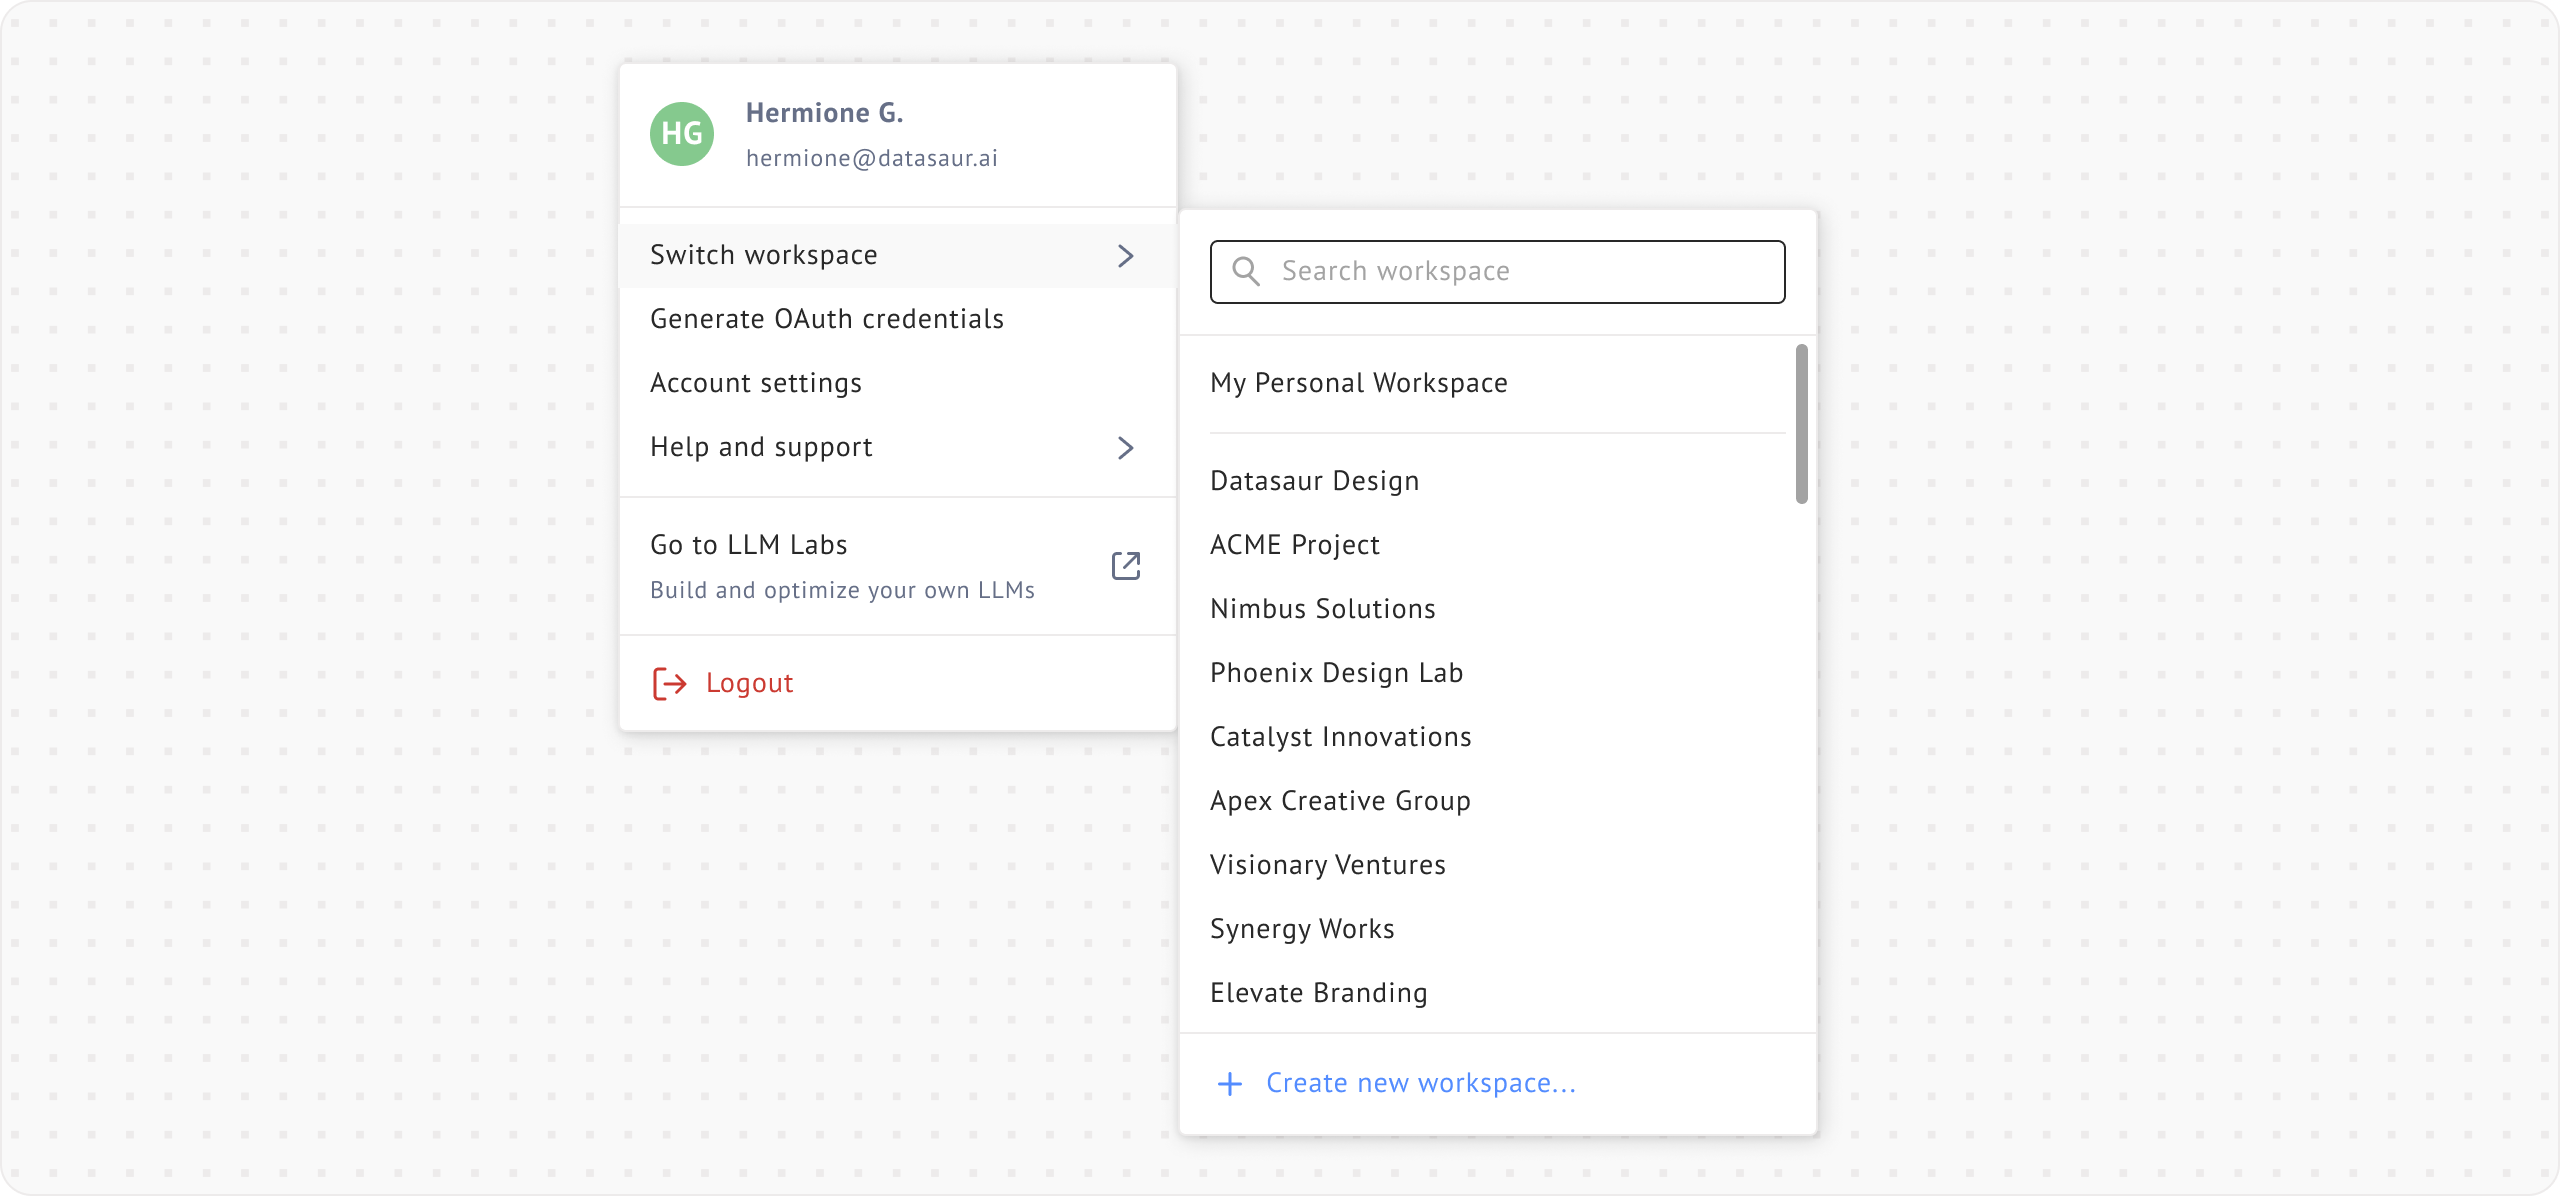Click the external link icon for LLM Labs
Image resolution: width=2560 pixels, height=1196 pixels.
(x=1126, y=566)
